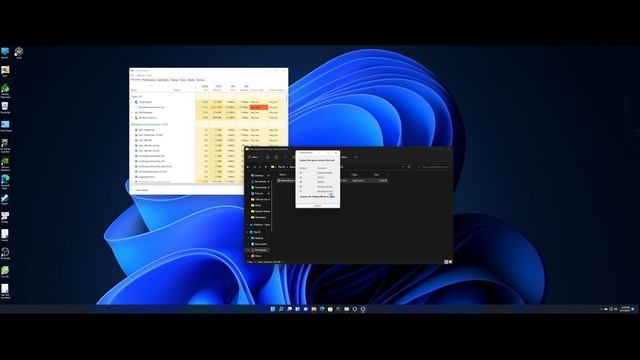
Task: Go back in File Explorer navigation
Action: click(248, 167)
